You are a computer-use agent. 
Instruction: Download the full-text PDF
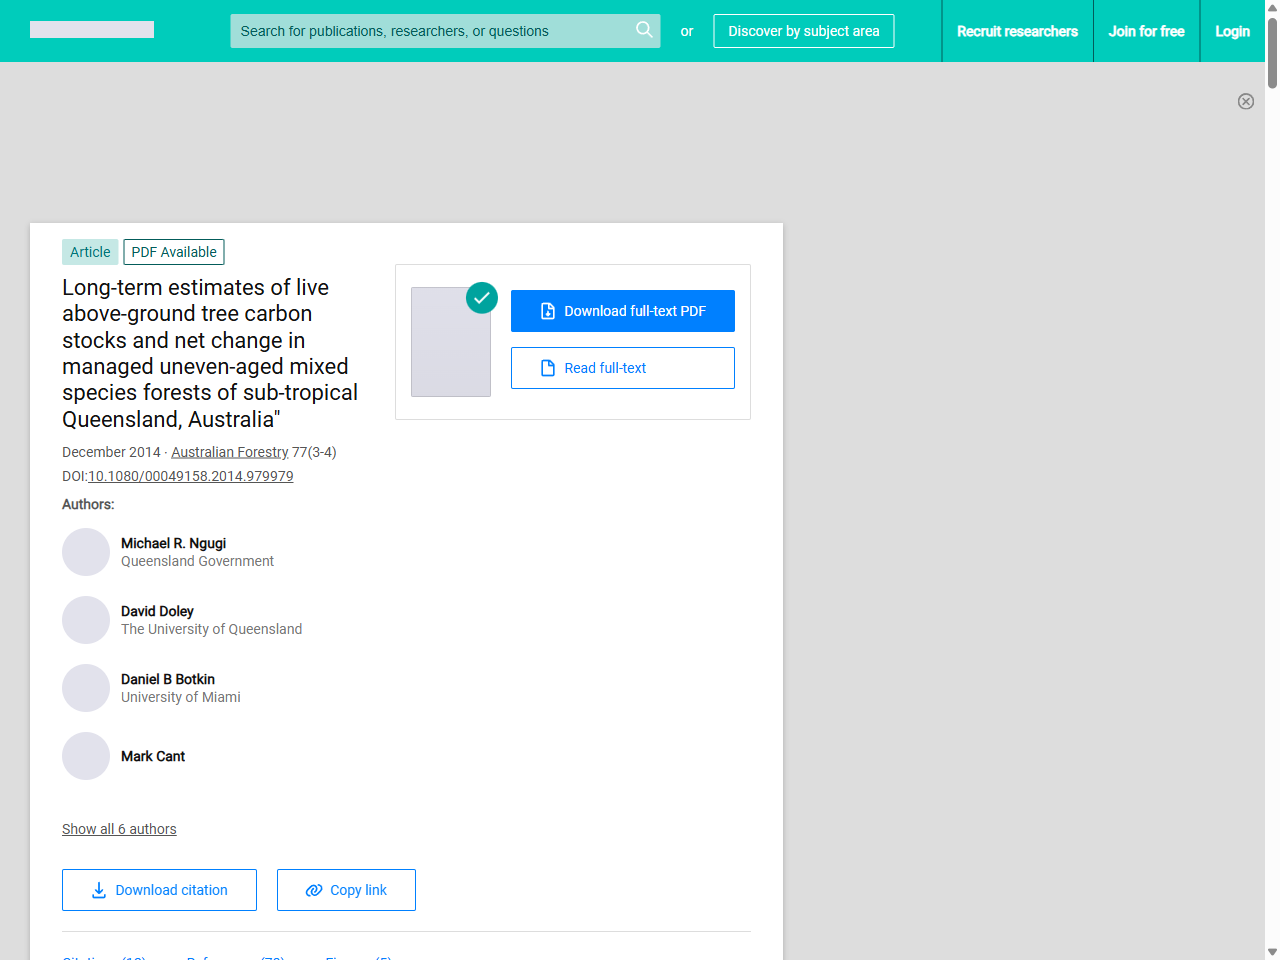click(x=622, y=311)
